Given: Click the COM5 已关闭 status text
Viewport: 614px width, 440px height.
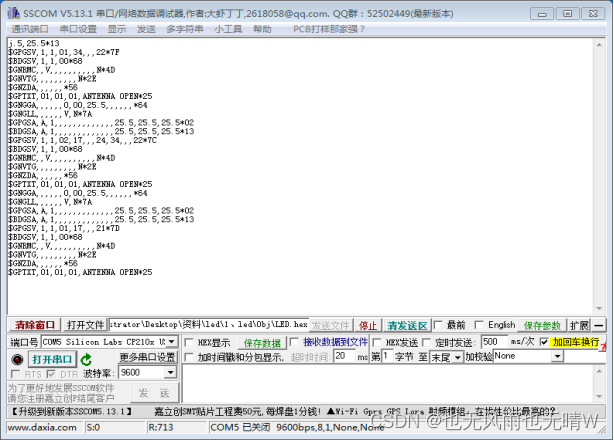Looking at the screenshot, I should tap(240, 427).
